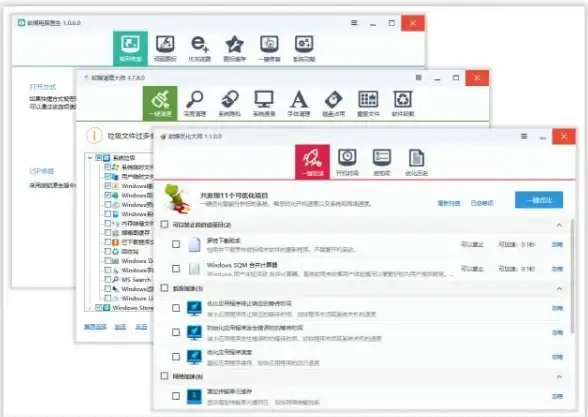588x417 pixels.
Task: Check the system speedup group checkbox in optimizer
Action: click(x=164, y=288)
